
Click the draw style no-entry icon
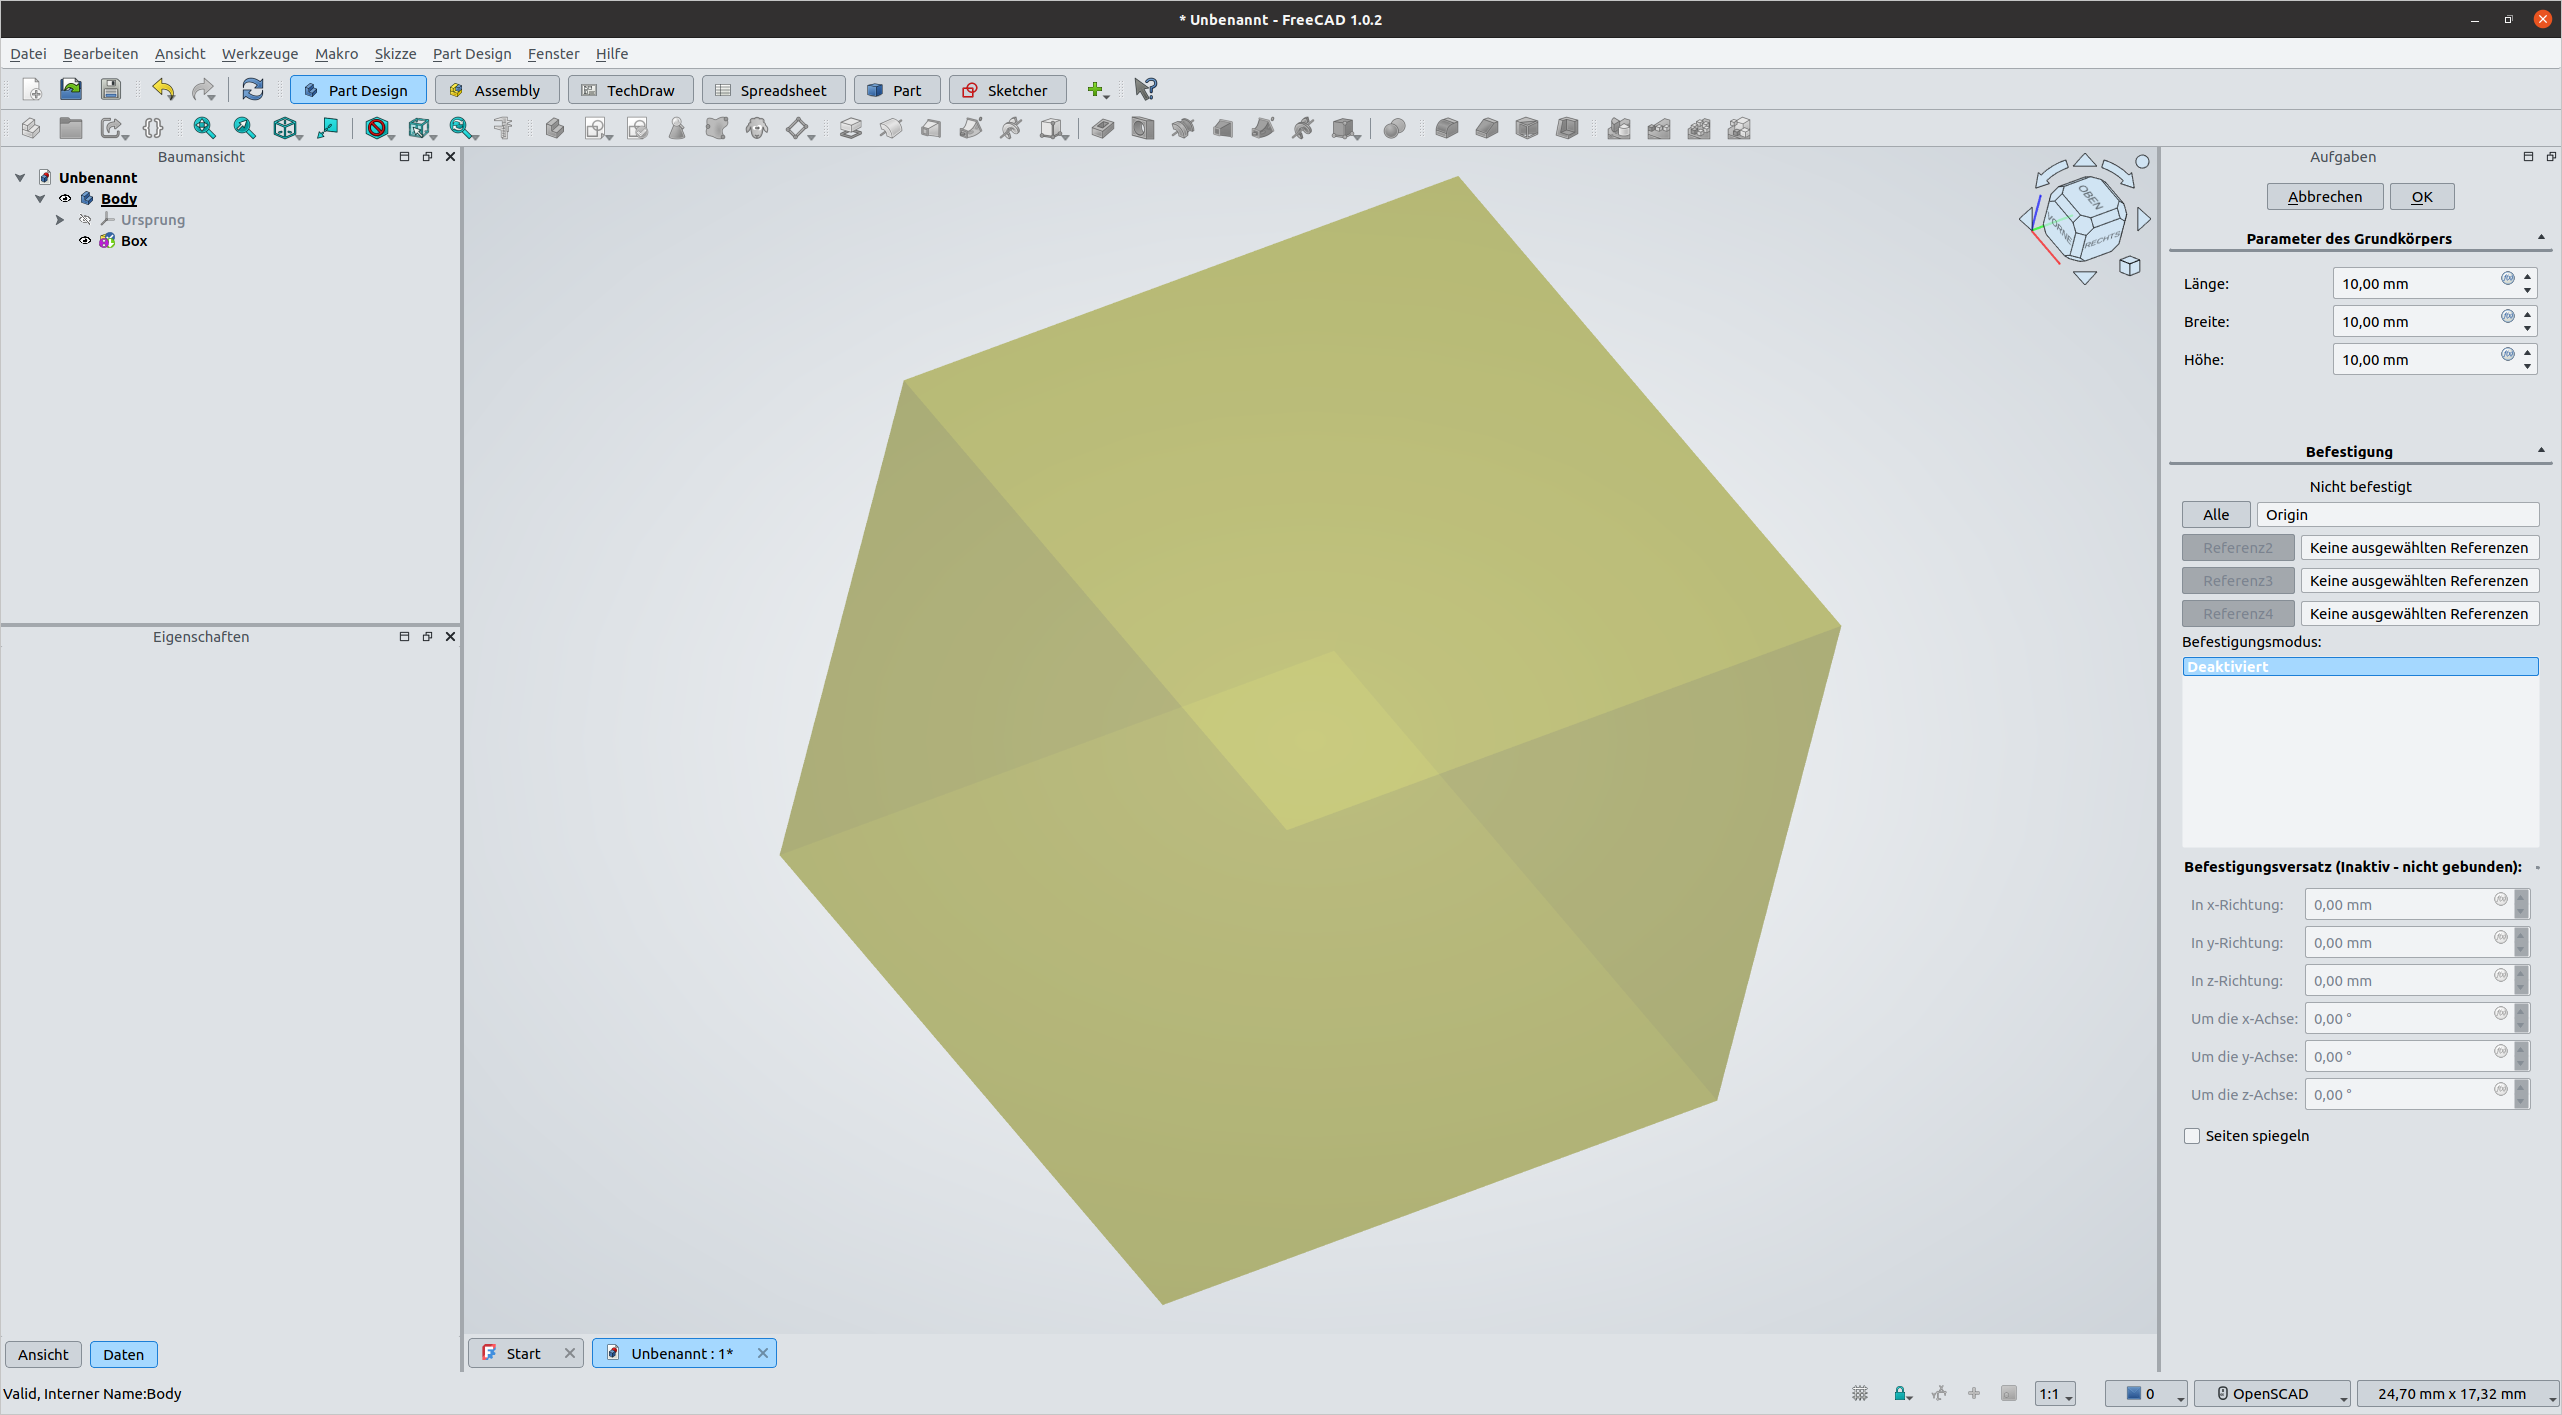coord(376,128)
